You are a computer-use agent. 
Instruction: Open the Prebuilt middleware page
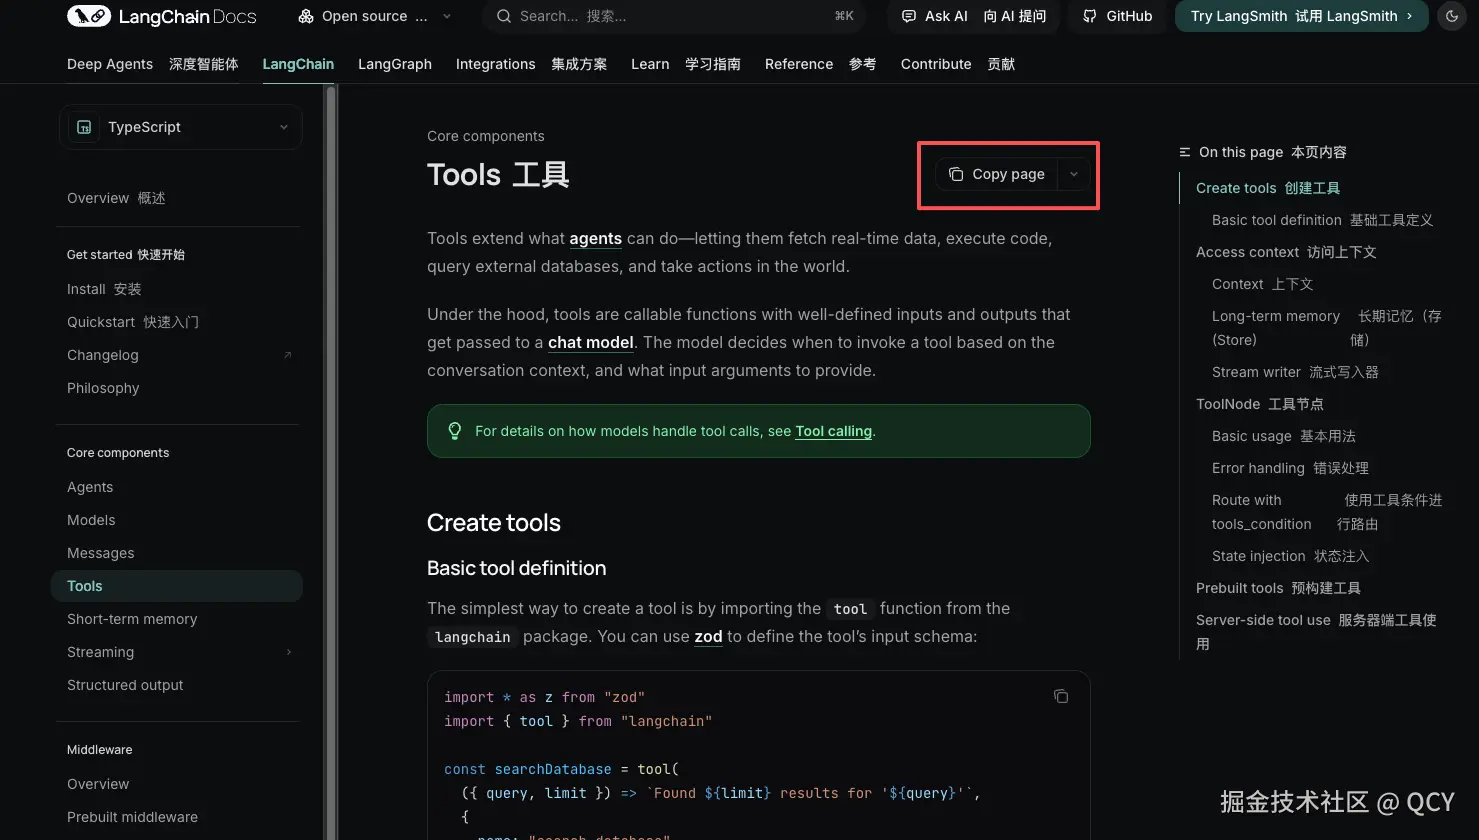pyautogui.click(x=132, y=817)
